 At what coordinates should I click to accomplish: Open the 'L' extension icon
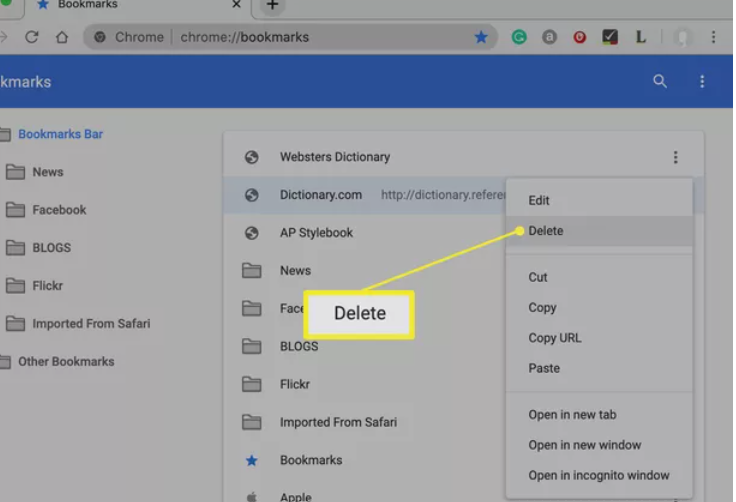pyautogui.click(x=641, y=37)
